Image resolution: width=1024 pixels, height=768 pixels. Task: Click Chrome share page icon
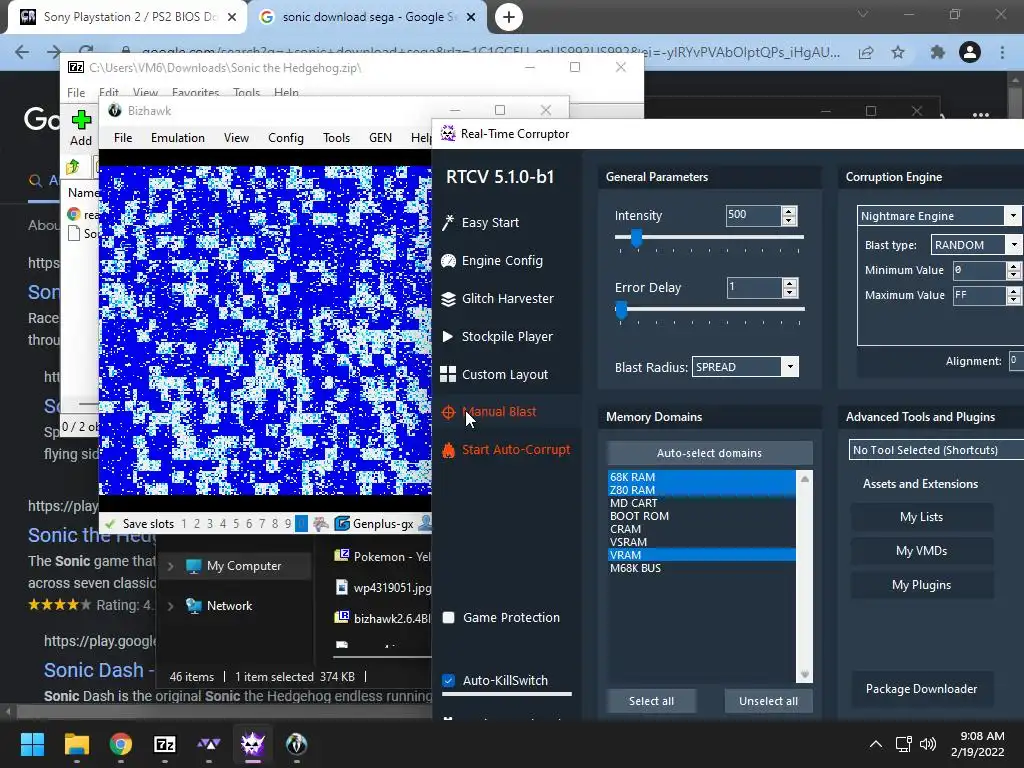point(866,52)
